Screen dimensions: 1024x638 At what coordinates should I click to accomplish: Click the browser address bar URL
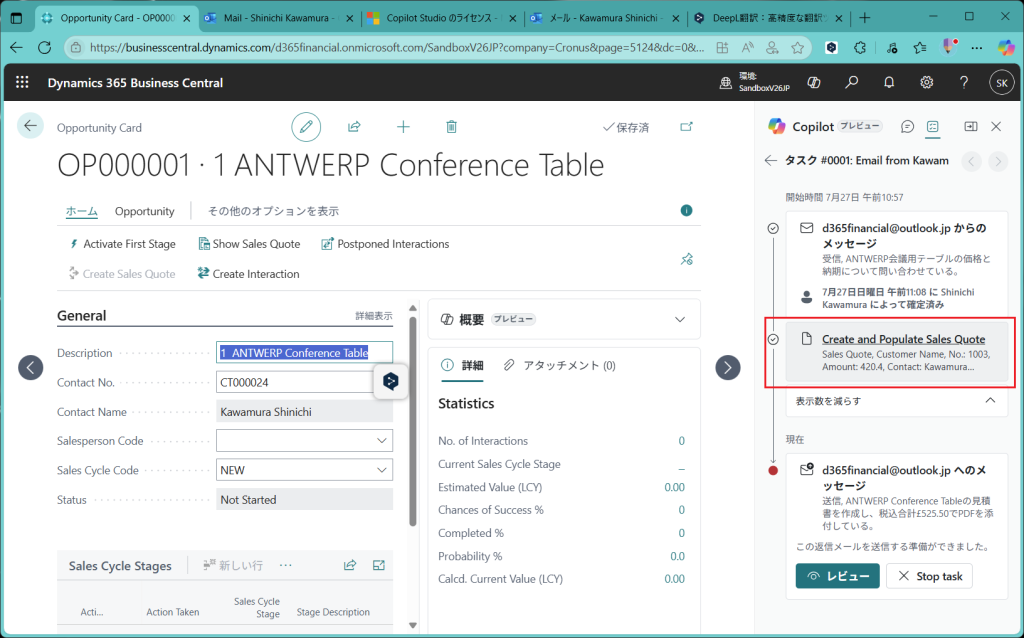pos(397,47)
